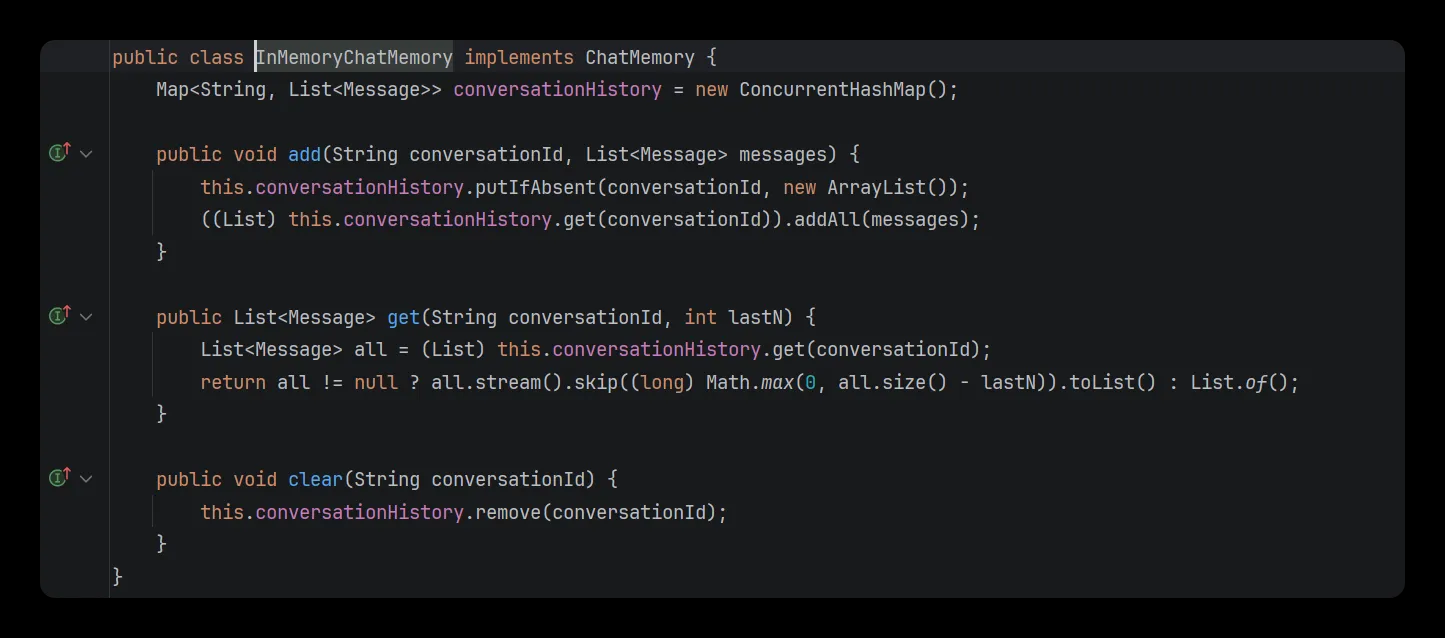This screenshot has height=638, width=1445.
Task: Click the remove call inside the clear method
Action: point(512,511)
